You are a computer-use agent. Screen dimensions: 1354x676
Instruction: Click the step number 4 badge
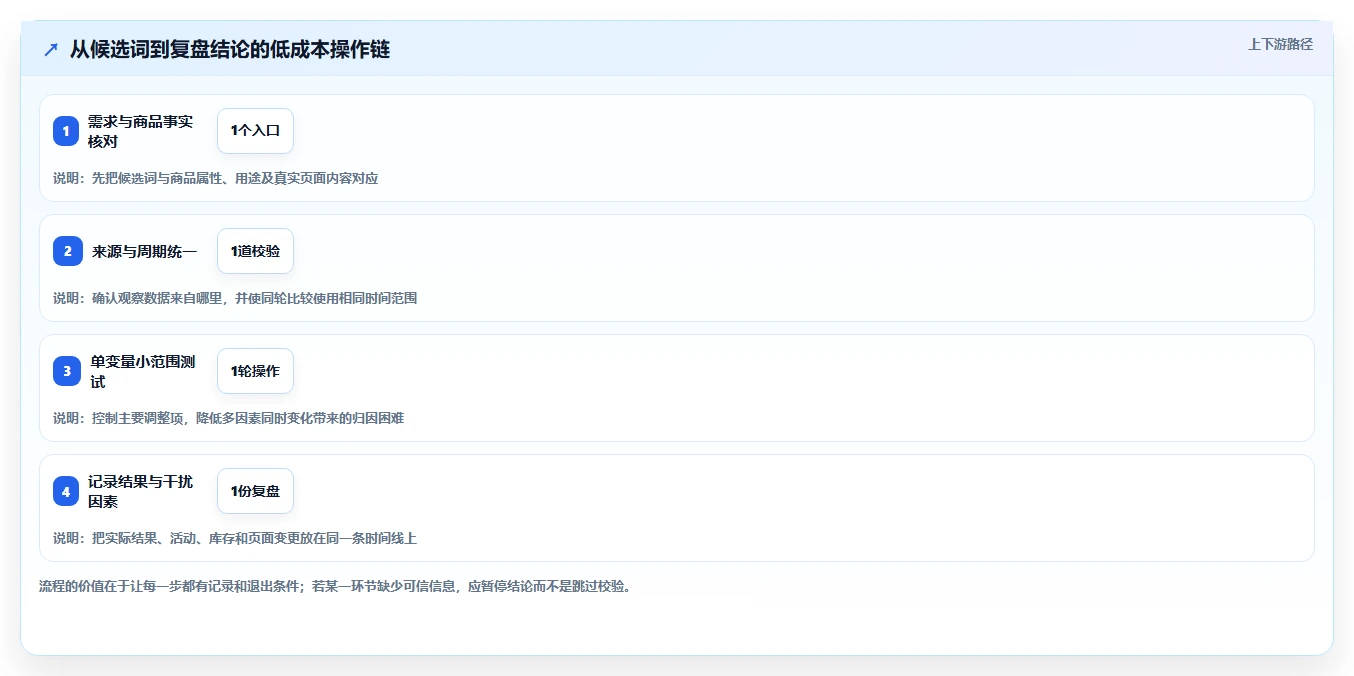tap(66, 491)
